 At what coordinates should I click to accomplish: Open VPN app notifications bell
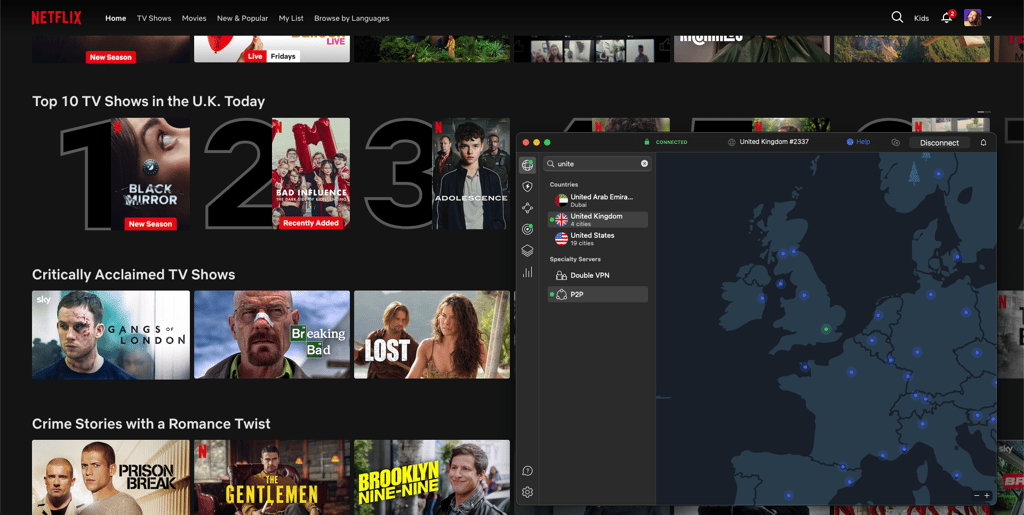tap(984, 142)
